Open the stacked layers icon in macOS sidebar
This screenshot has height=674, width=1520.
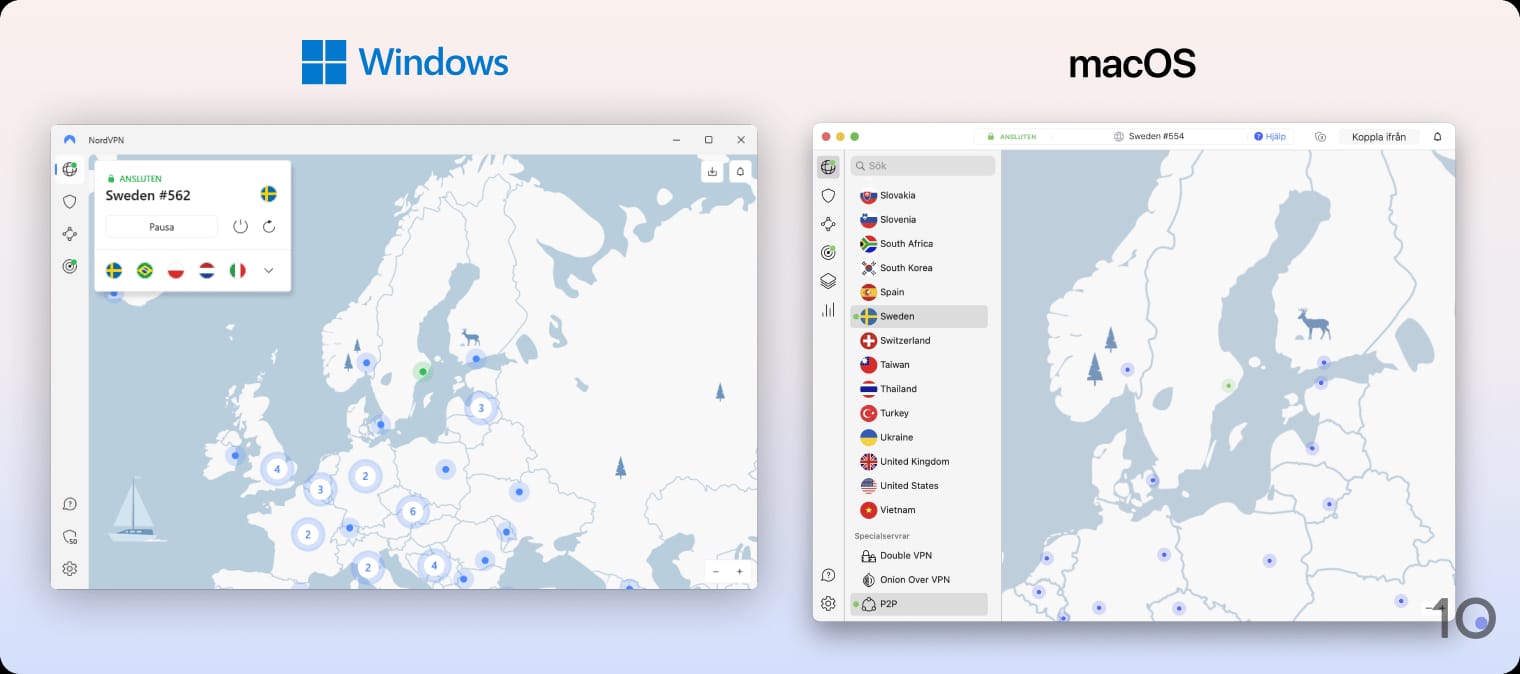(x=828, y=281)
